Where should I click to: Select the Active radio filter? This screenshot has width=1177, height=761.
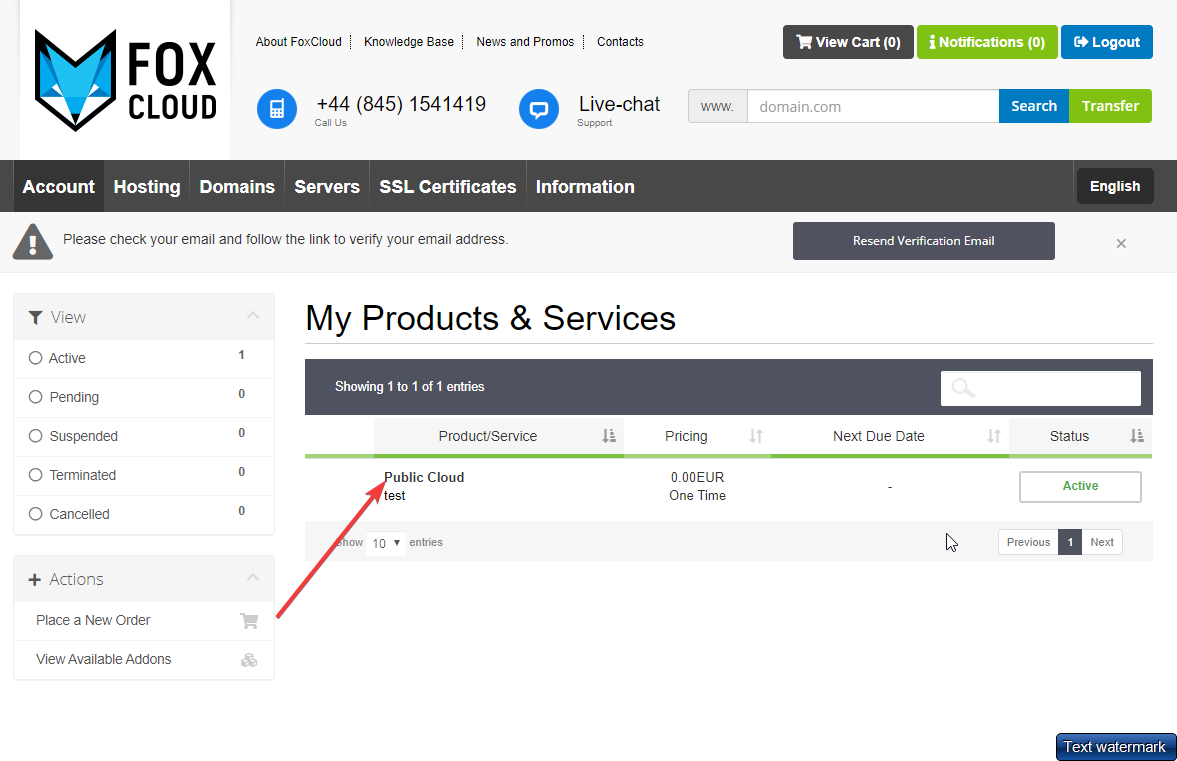click(36, 358)
